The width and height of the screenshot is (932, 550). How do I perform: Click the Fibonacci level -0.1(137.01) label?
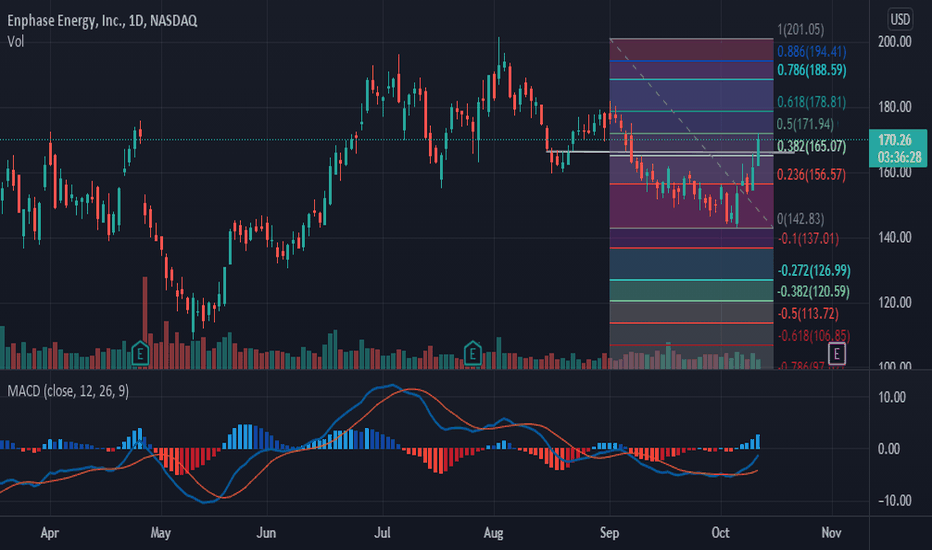click(x=808, y=239)
